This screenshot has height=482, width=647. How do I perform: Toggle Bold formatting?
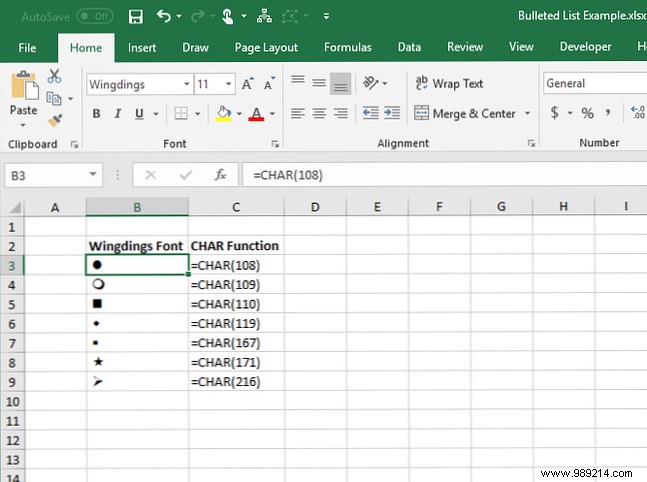(x=96, y=113)
